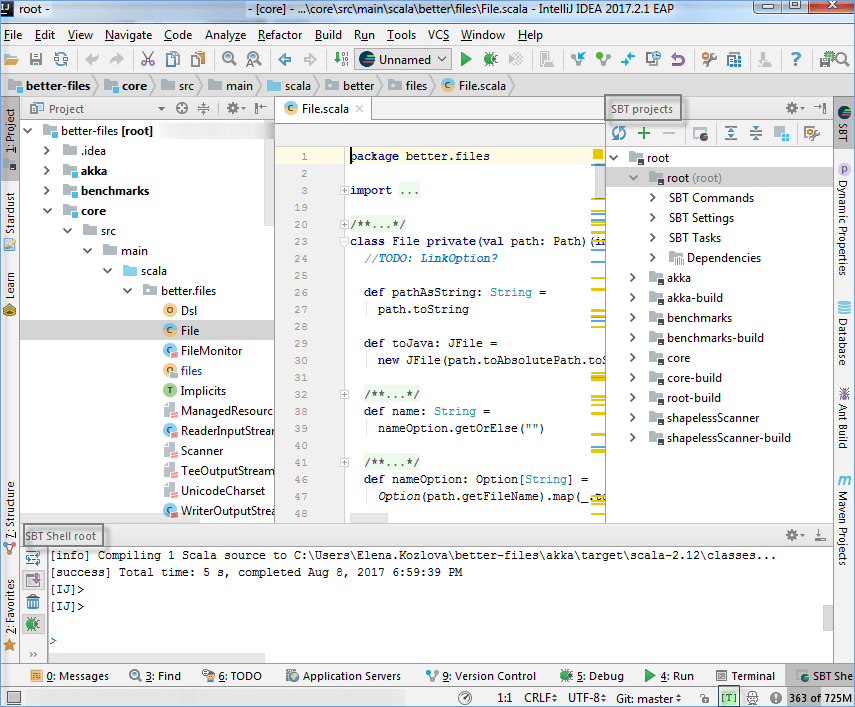The image size is (855, 707).
Task: Toggle the Z: Structure side tool window
Action: click(x=10, y=516)
